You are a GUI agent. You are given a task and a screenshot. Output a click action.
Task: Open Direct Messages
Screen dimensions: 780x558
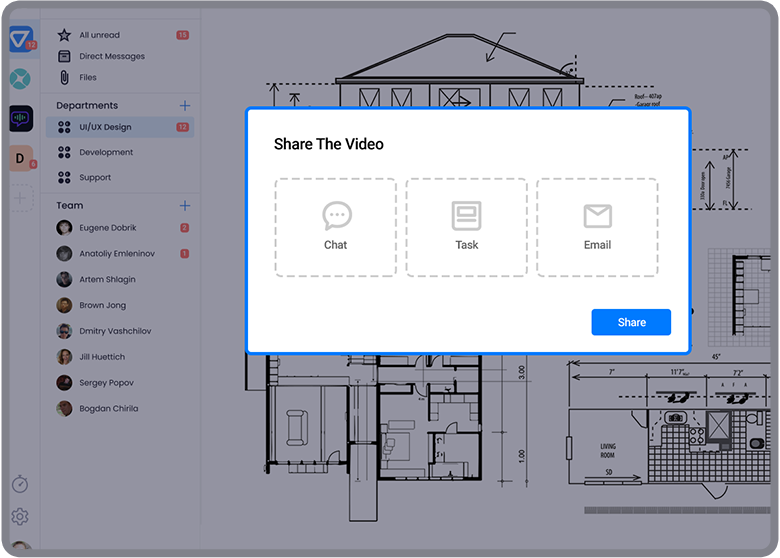click(111, 56)
